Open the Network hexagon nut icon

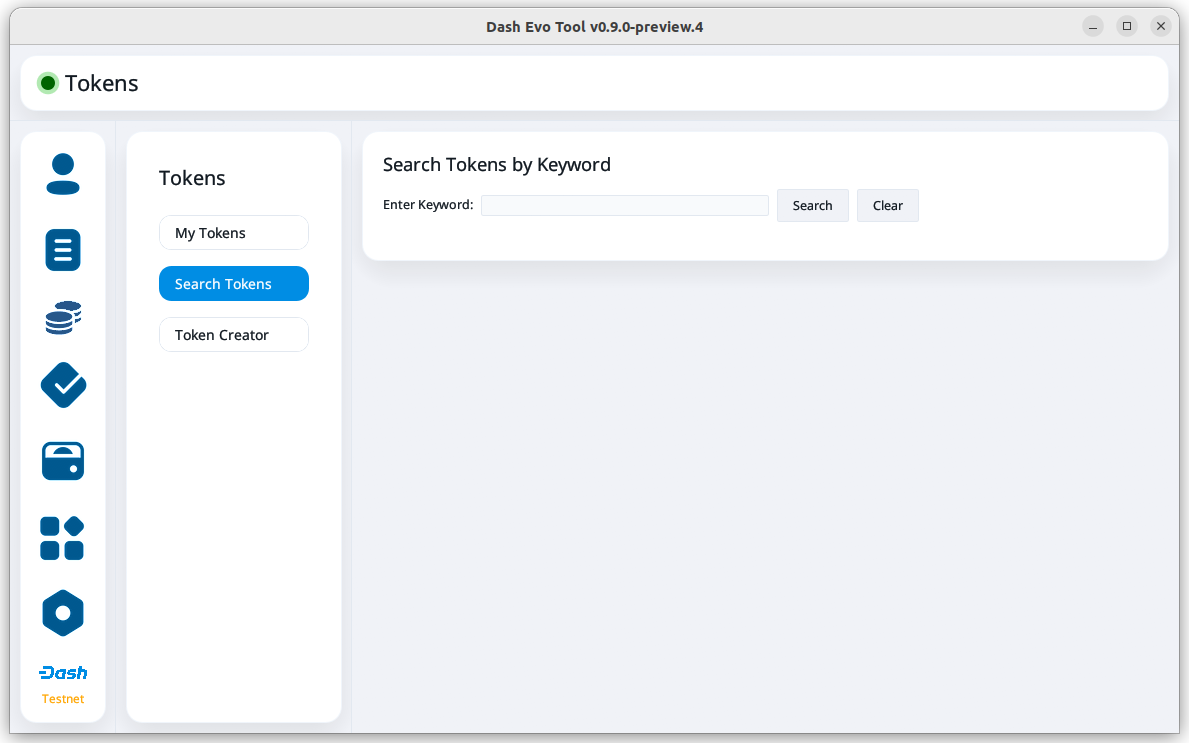[63, 613]
